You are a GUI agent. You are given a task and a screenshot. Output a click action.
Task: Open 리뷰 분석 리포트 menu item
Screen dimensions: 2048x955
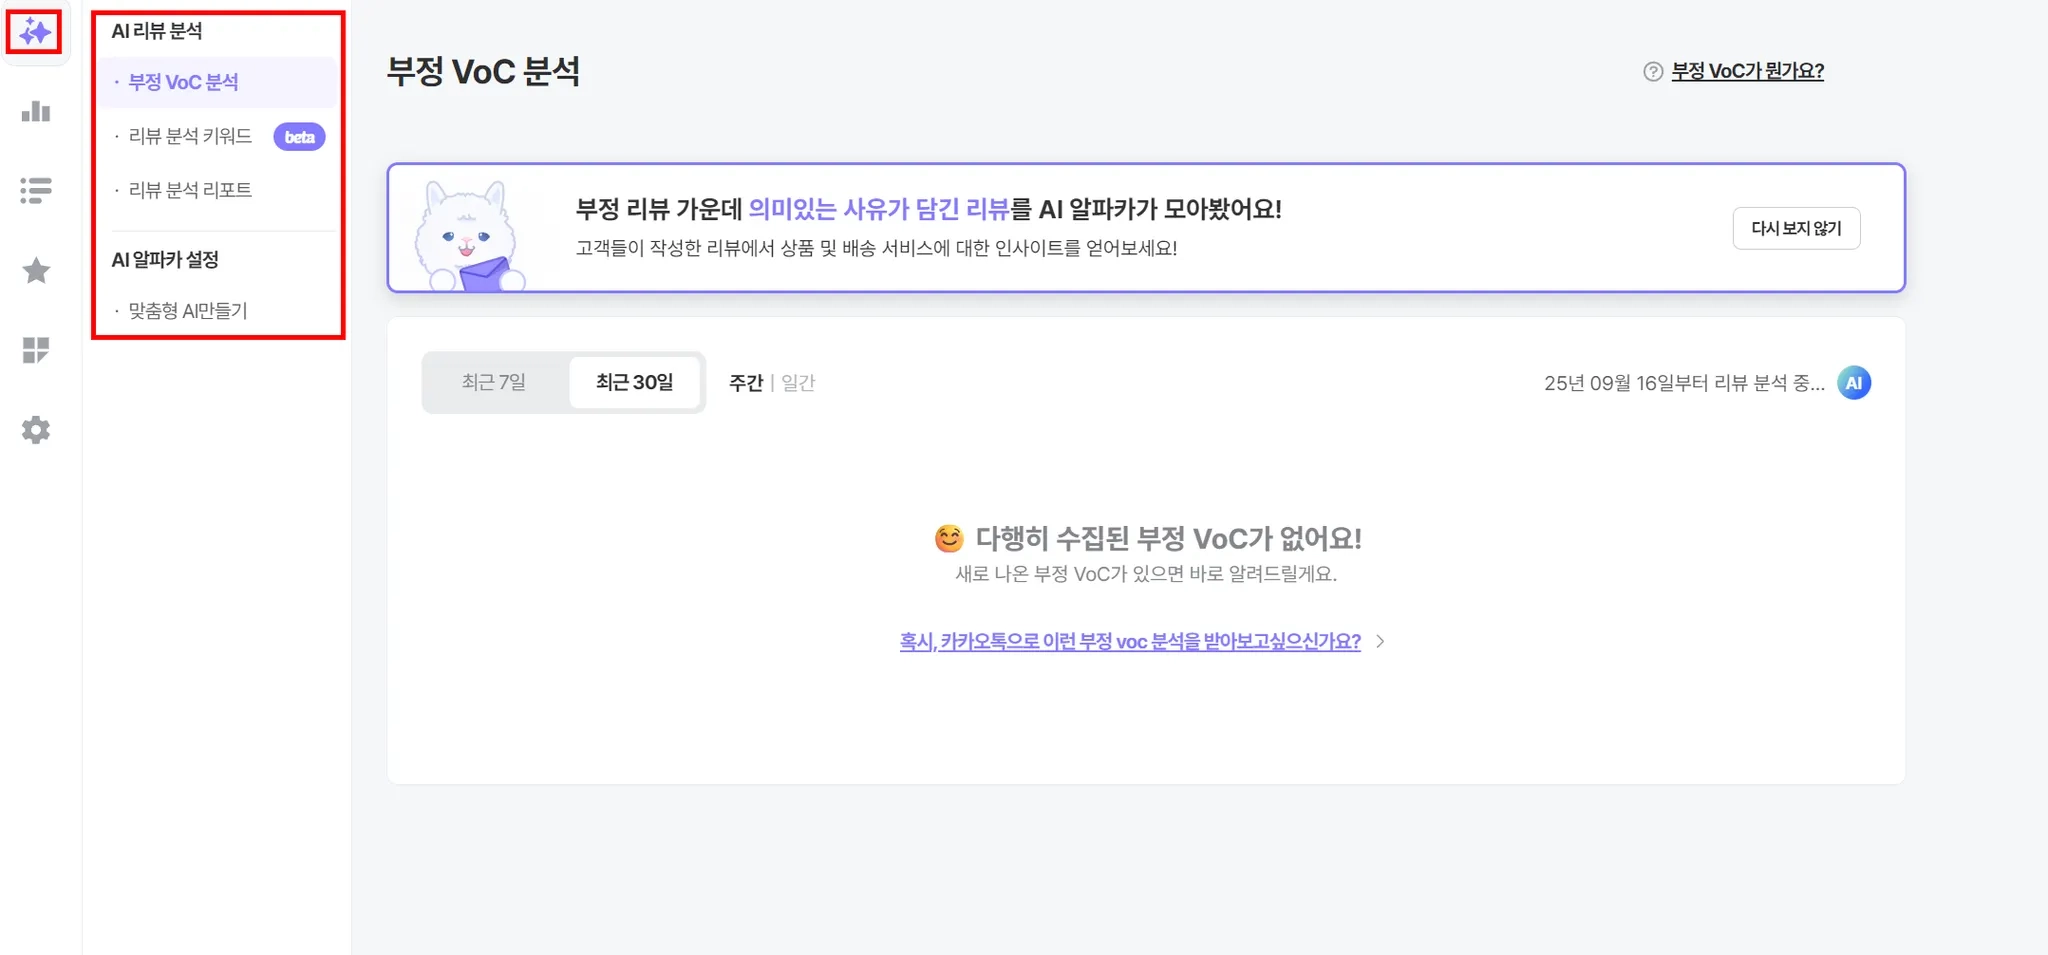click(x=190, y=190)
